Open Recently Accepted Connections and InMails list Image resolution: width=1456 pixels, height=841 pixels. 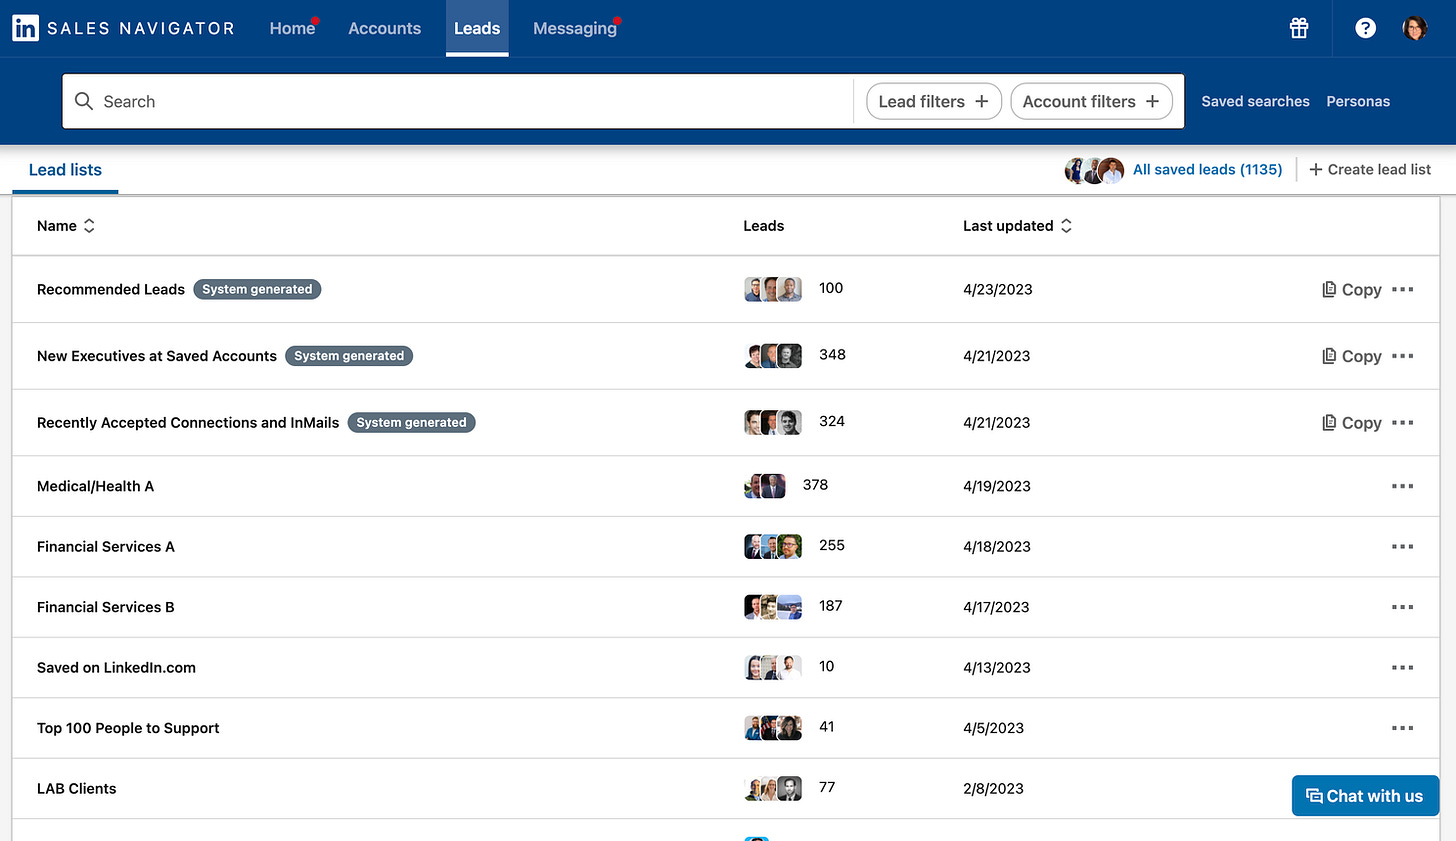pyautogui.click(x=188, y=423)
